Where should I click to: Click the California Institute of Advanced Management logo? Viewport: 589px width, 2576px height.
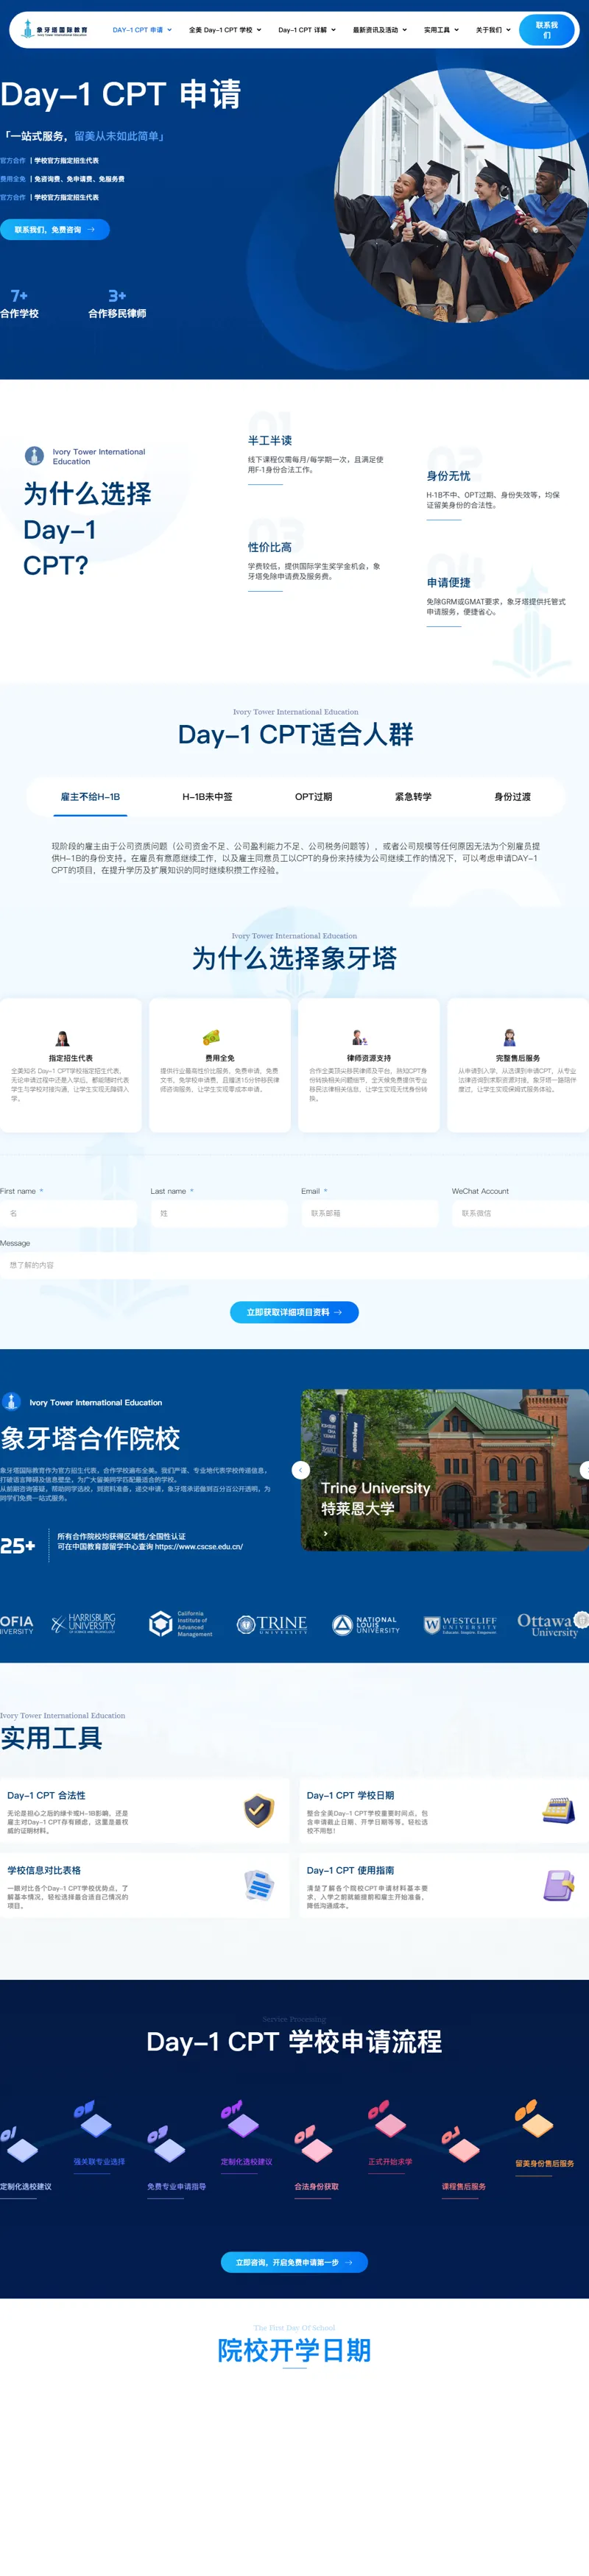(x=180, y=1624)
